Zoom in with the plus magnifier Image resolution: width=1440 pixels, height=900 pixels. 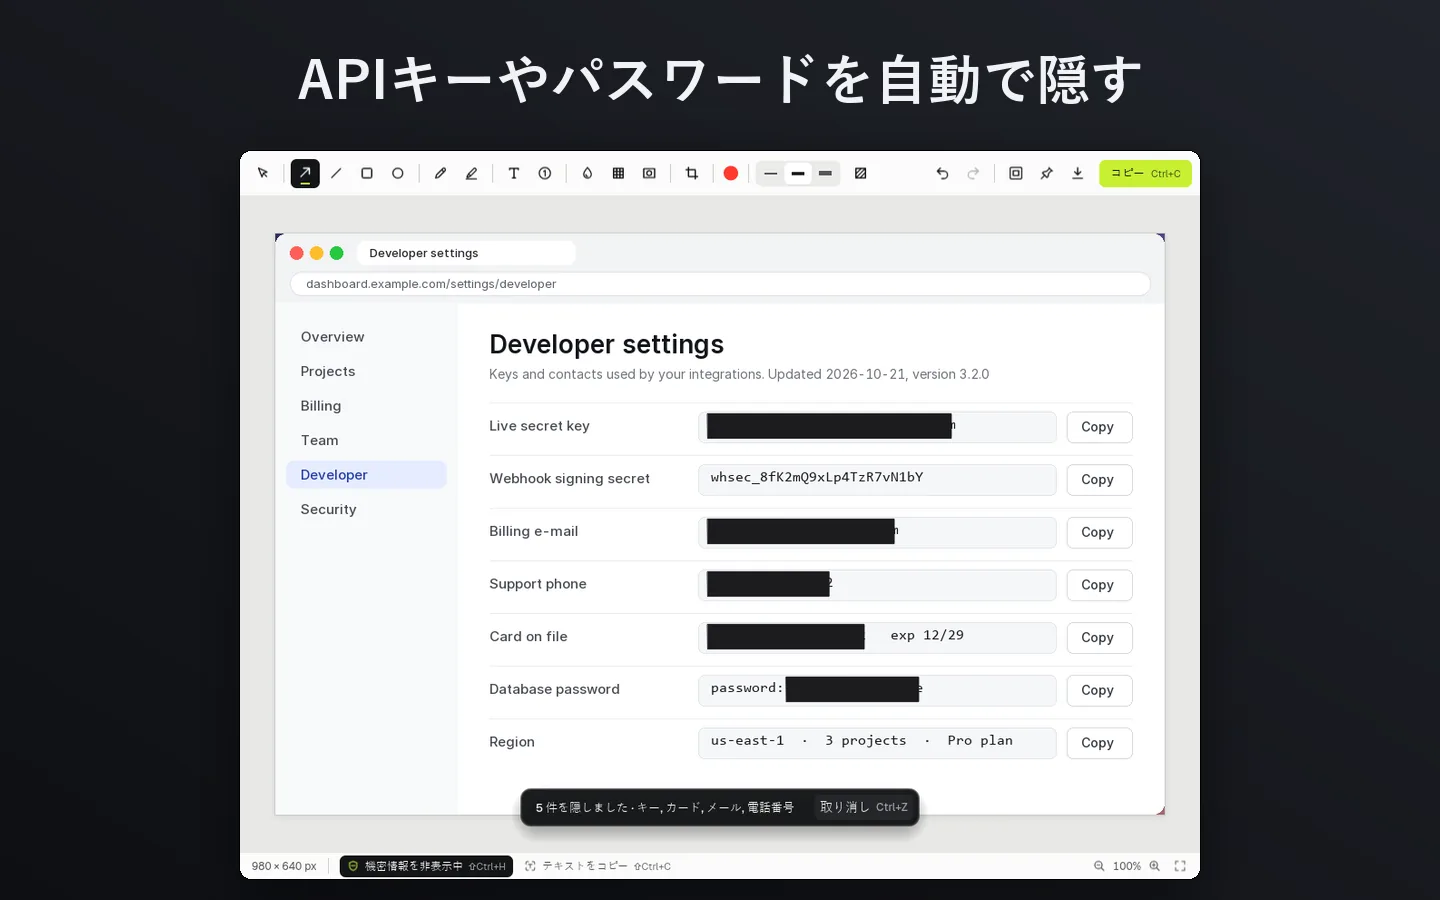1155,866
